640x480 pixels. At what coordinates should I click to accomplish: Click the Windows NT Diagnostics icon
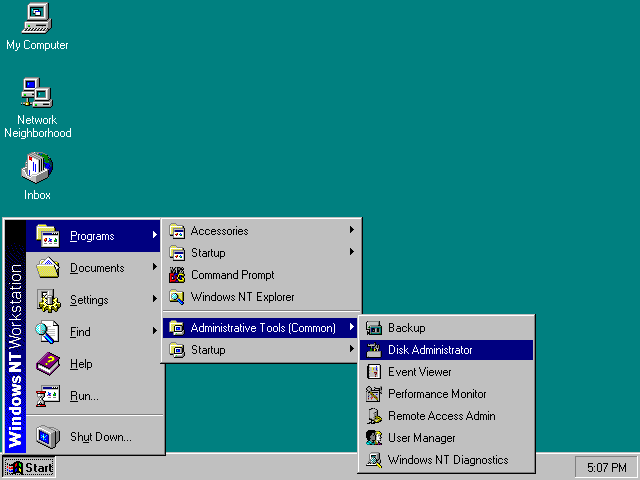(374, 460)
